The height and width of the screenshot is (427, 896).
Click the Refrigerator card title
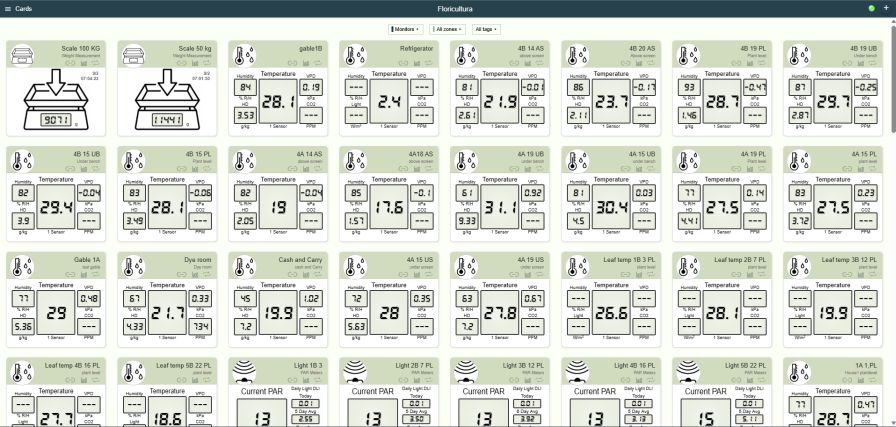(x=417, y=49)
